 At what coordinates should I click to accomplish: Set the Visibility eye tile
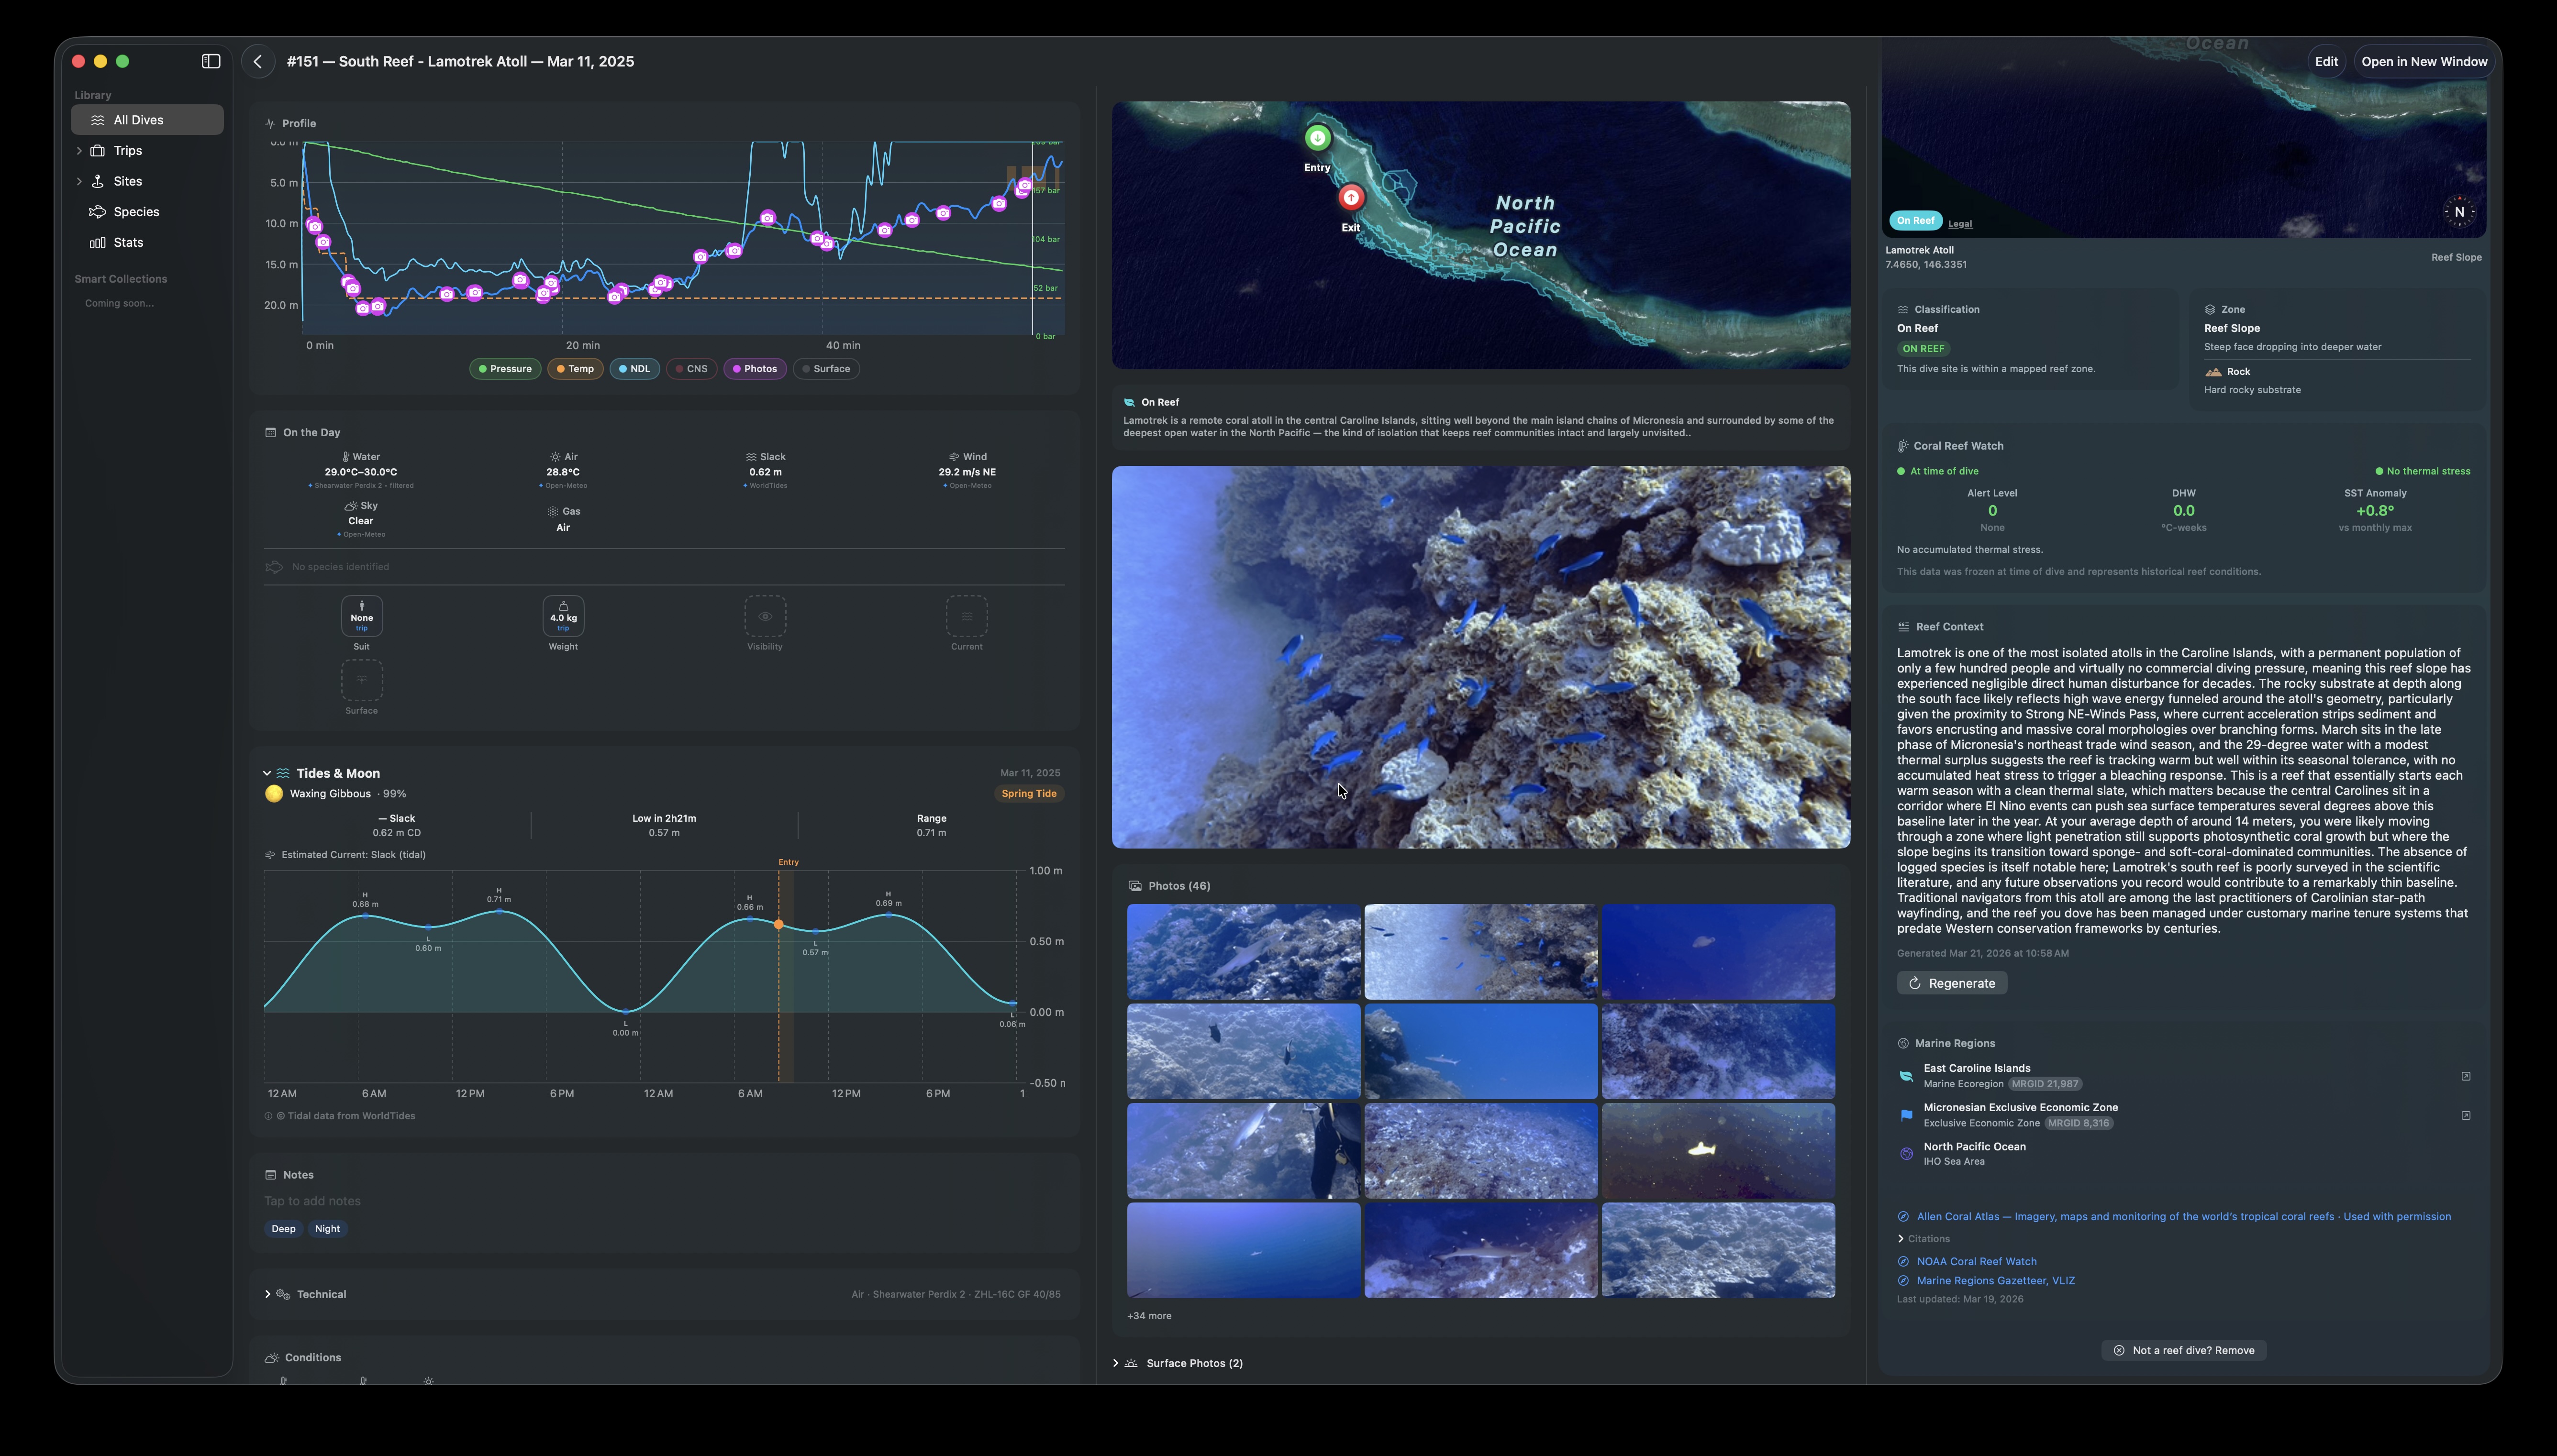[765, 616]
